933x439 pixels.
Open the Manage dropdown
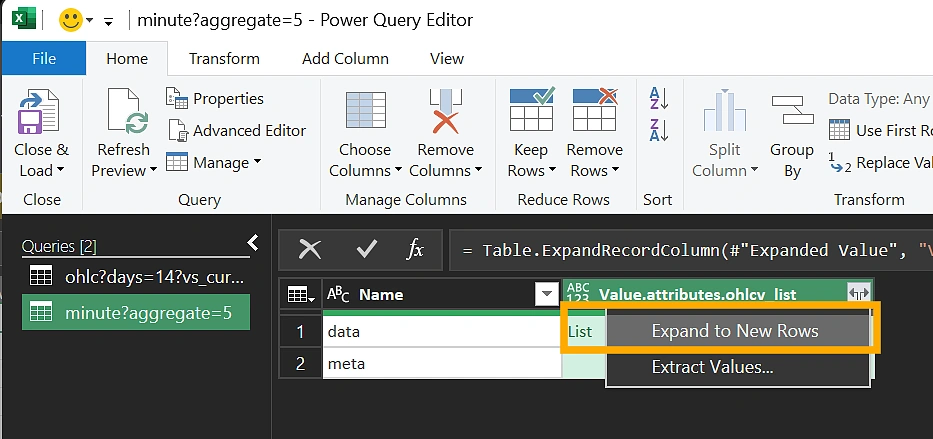coord(214,162)
